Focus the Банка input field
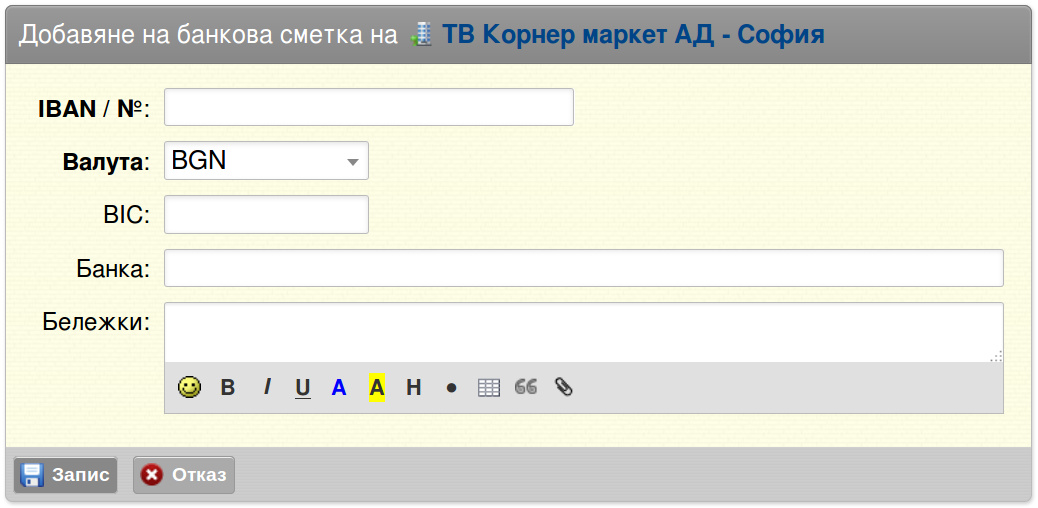 pos(584,268)
